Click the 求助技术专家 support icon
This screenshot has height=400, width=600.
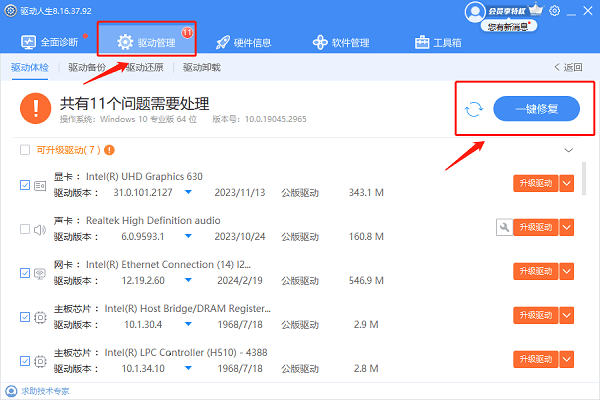pos(9,390)
